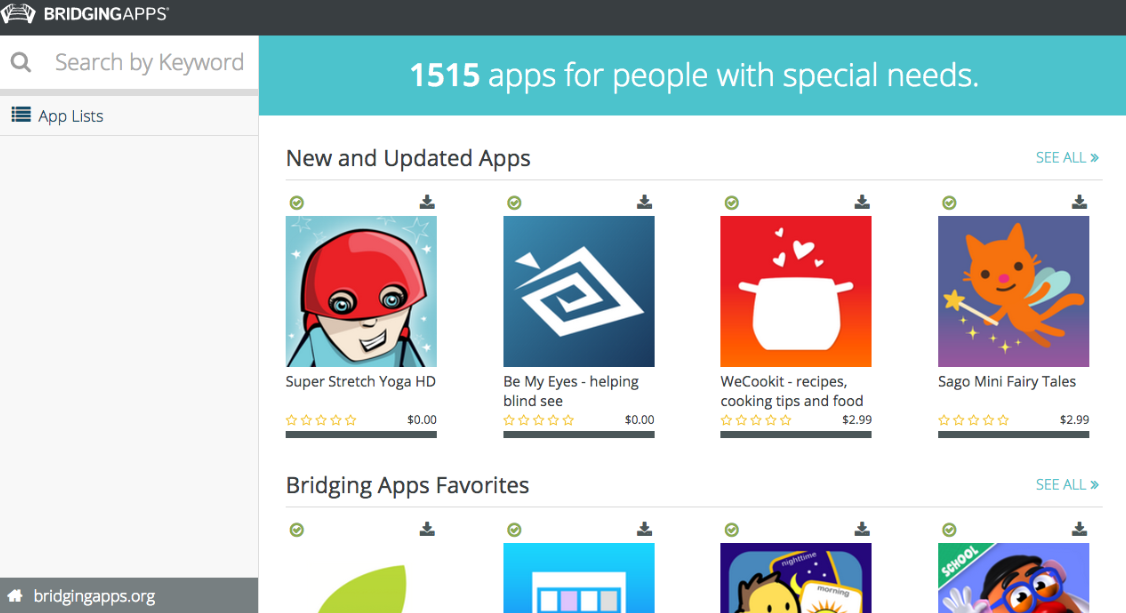
Task: Click the download icon above WeCookit
Action: click(862, 201)
